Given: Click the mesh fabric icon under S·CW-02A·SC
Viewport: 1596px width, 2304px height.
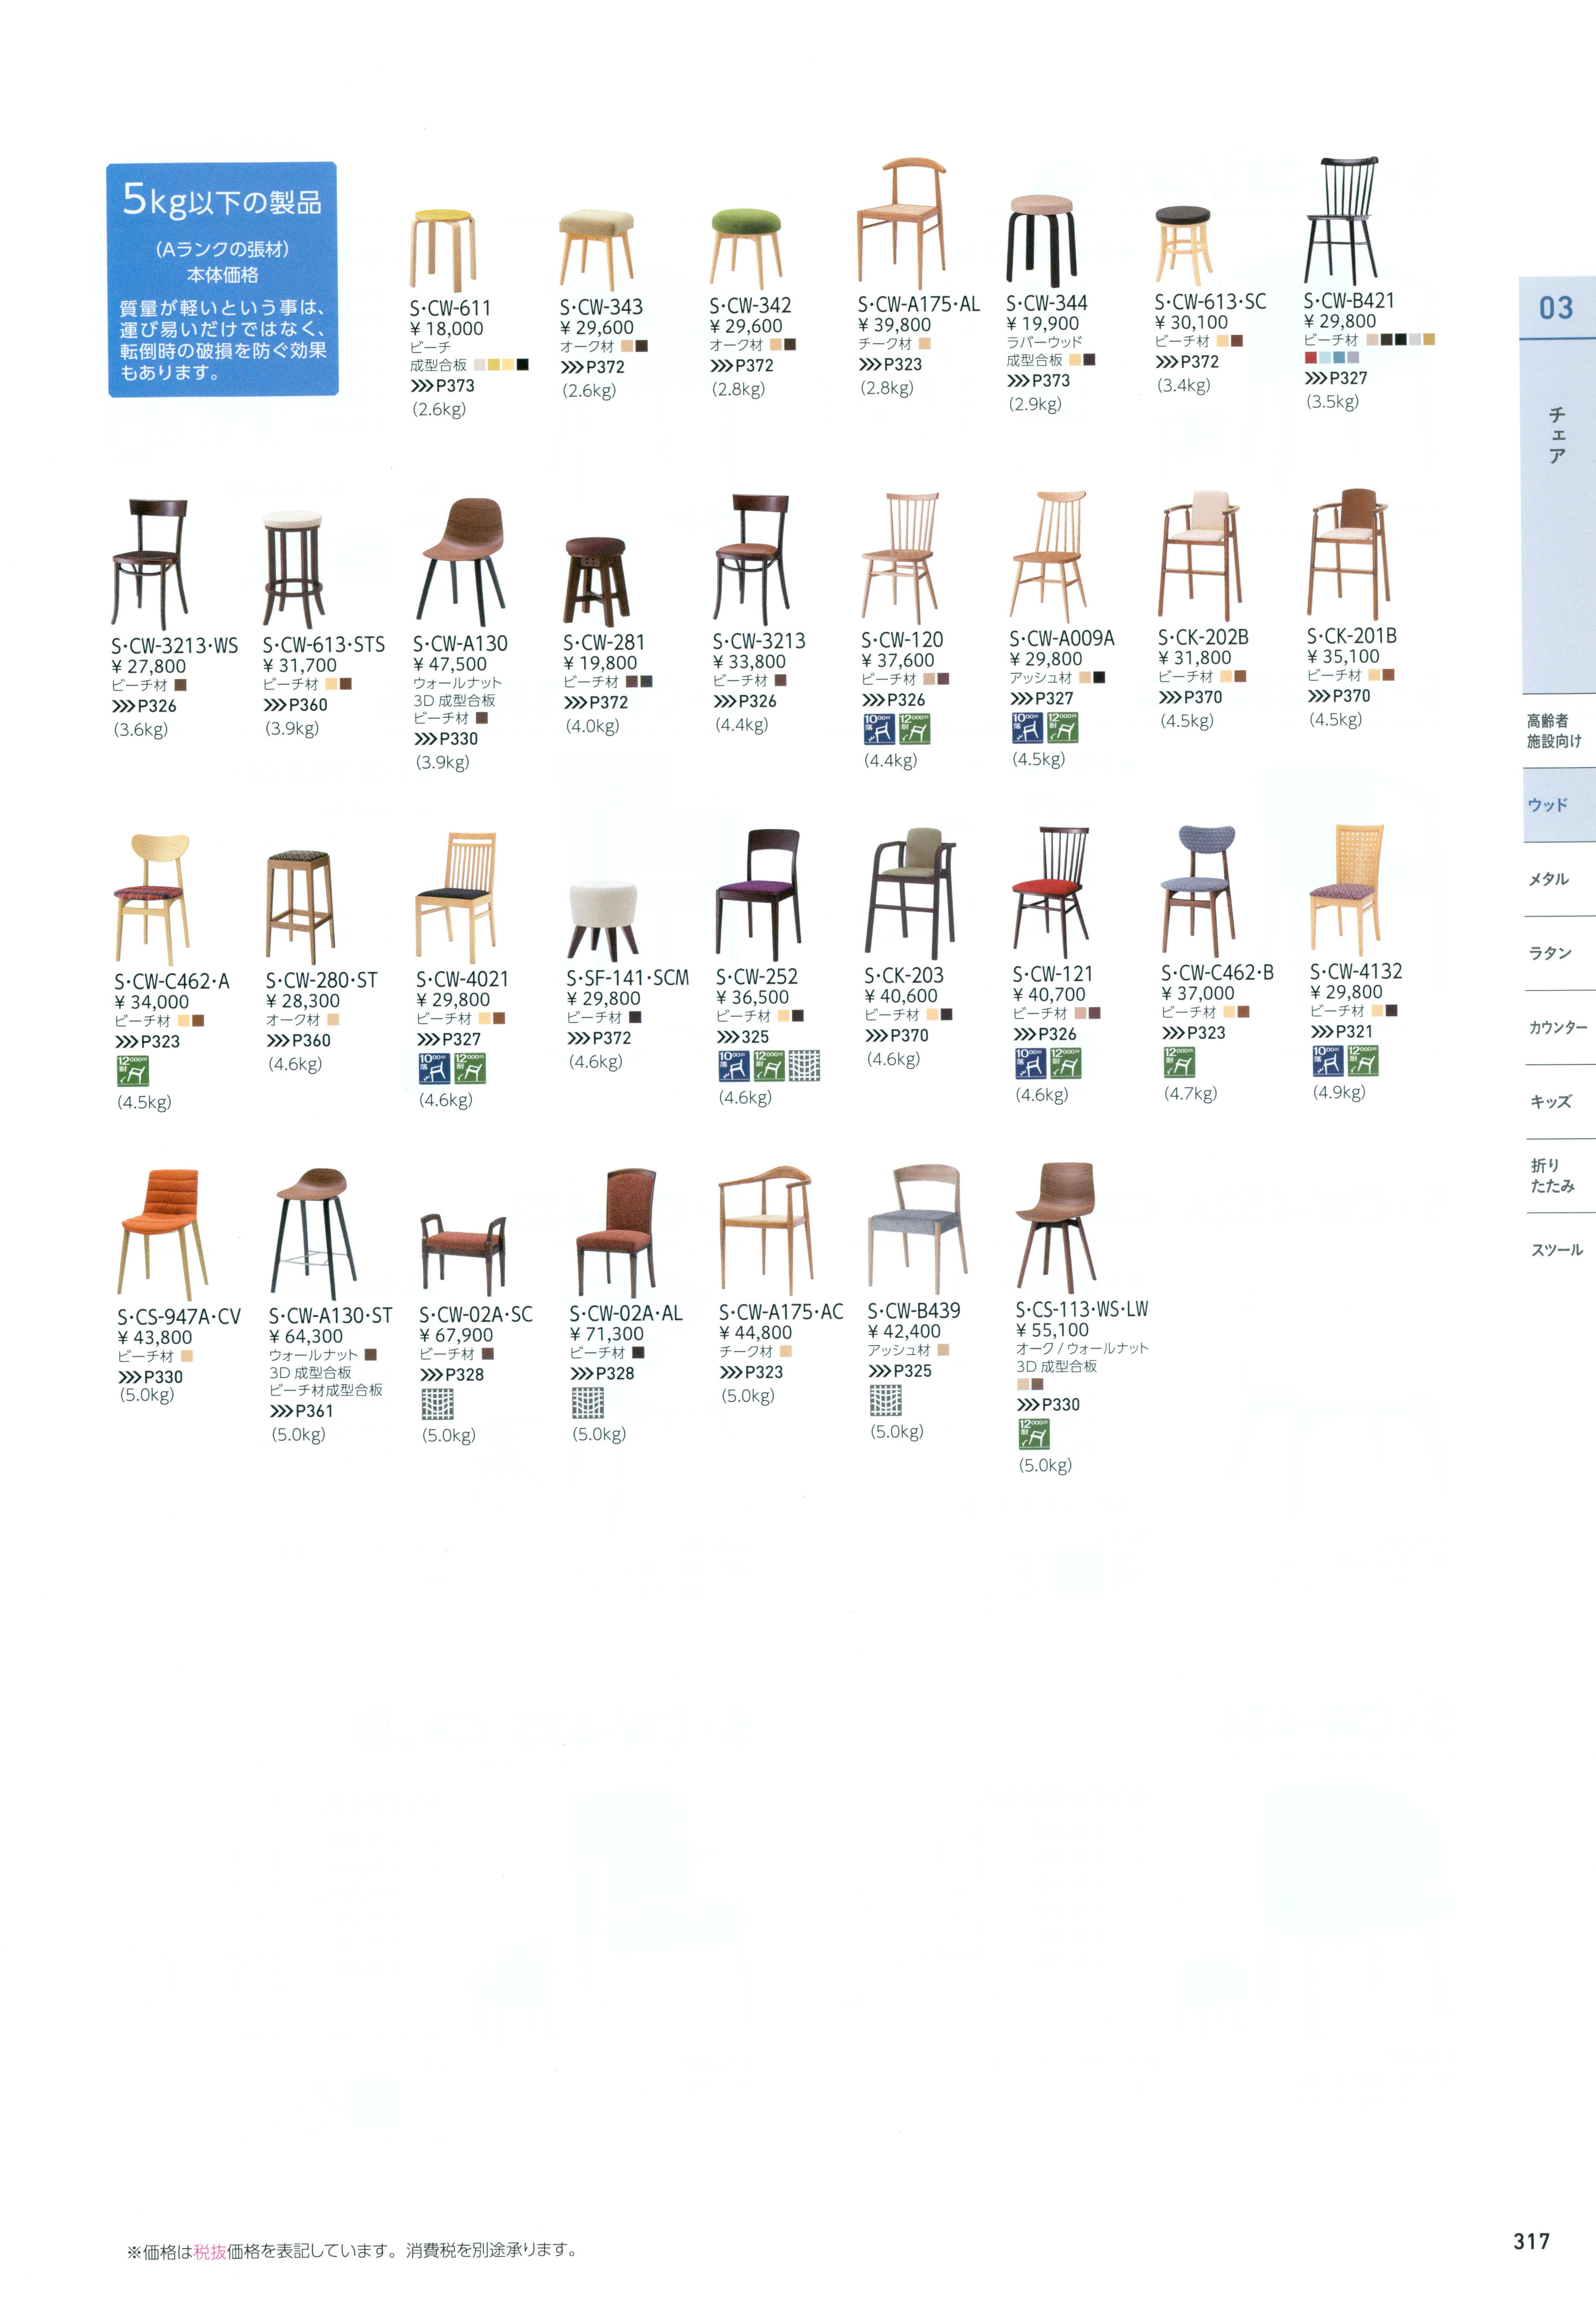Looking at the screenshot, I should [437, 1404].
